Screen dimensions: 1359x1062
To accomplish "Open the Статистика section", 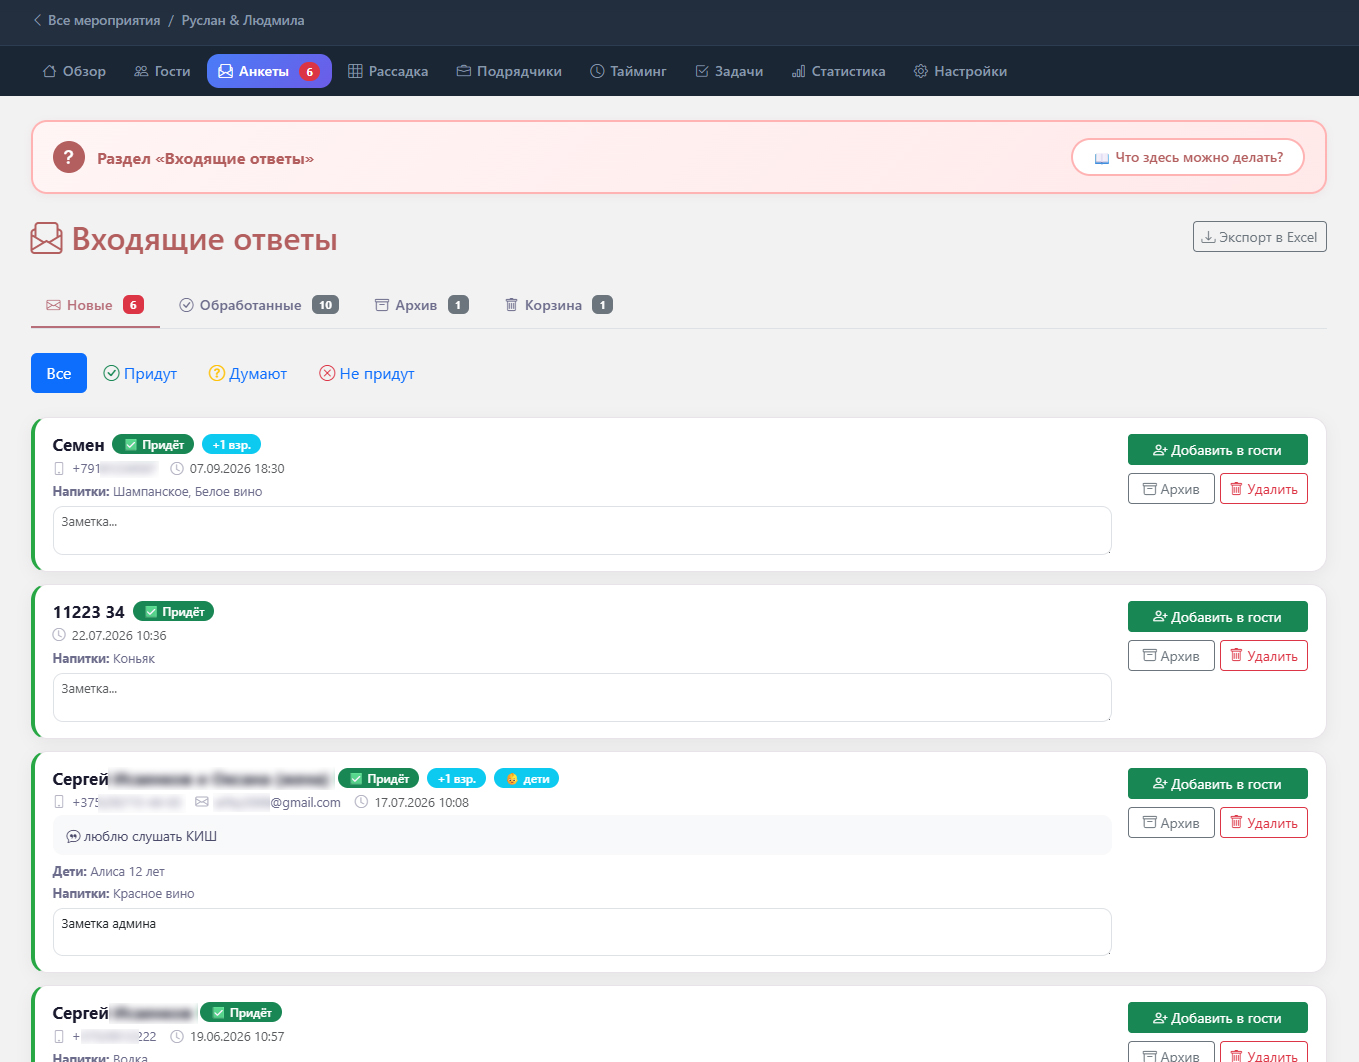I will tap(838, 71).
